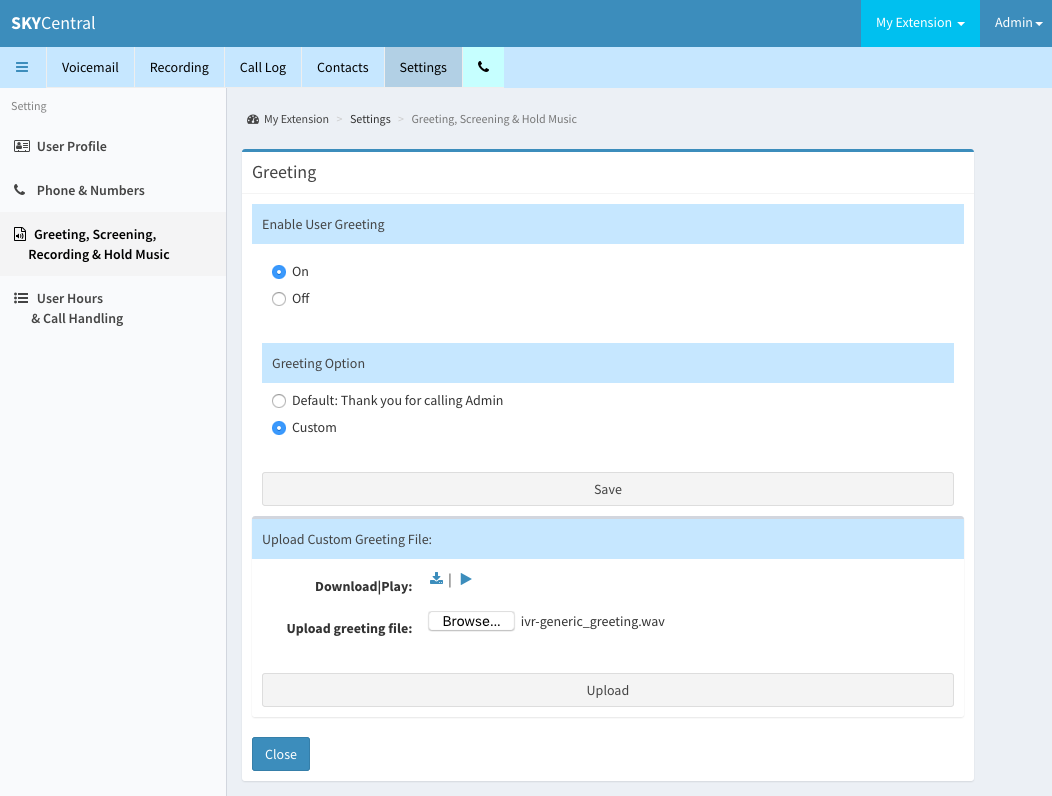Click Browse to choose greeting file

pos(471,621)
